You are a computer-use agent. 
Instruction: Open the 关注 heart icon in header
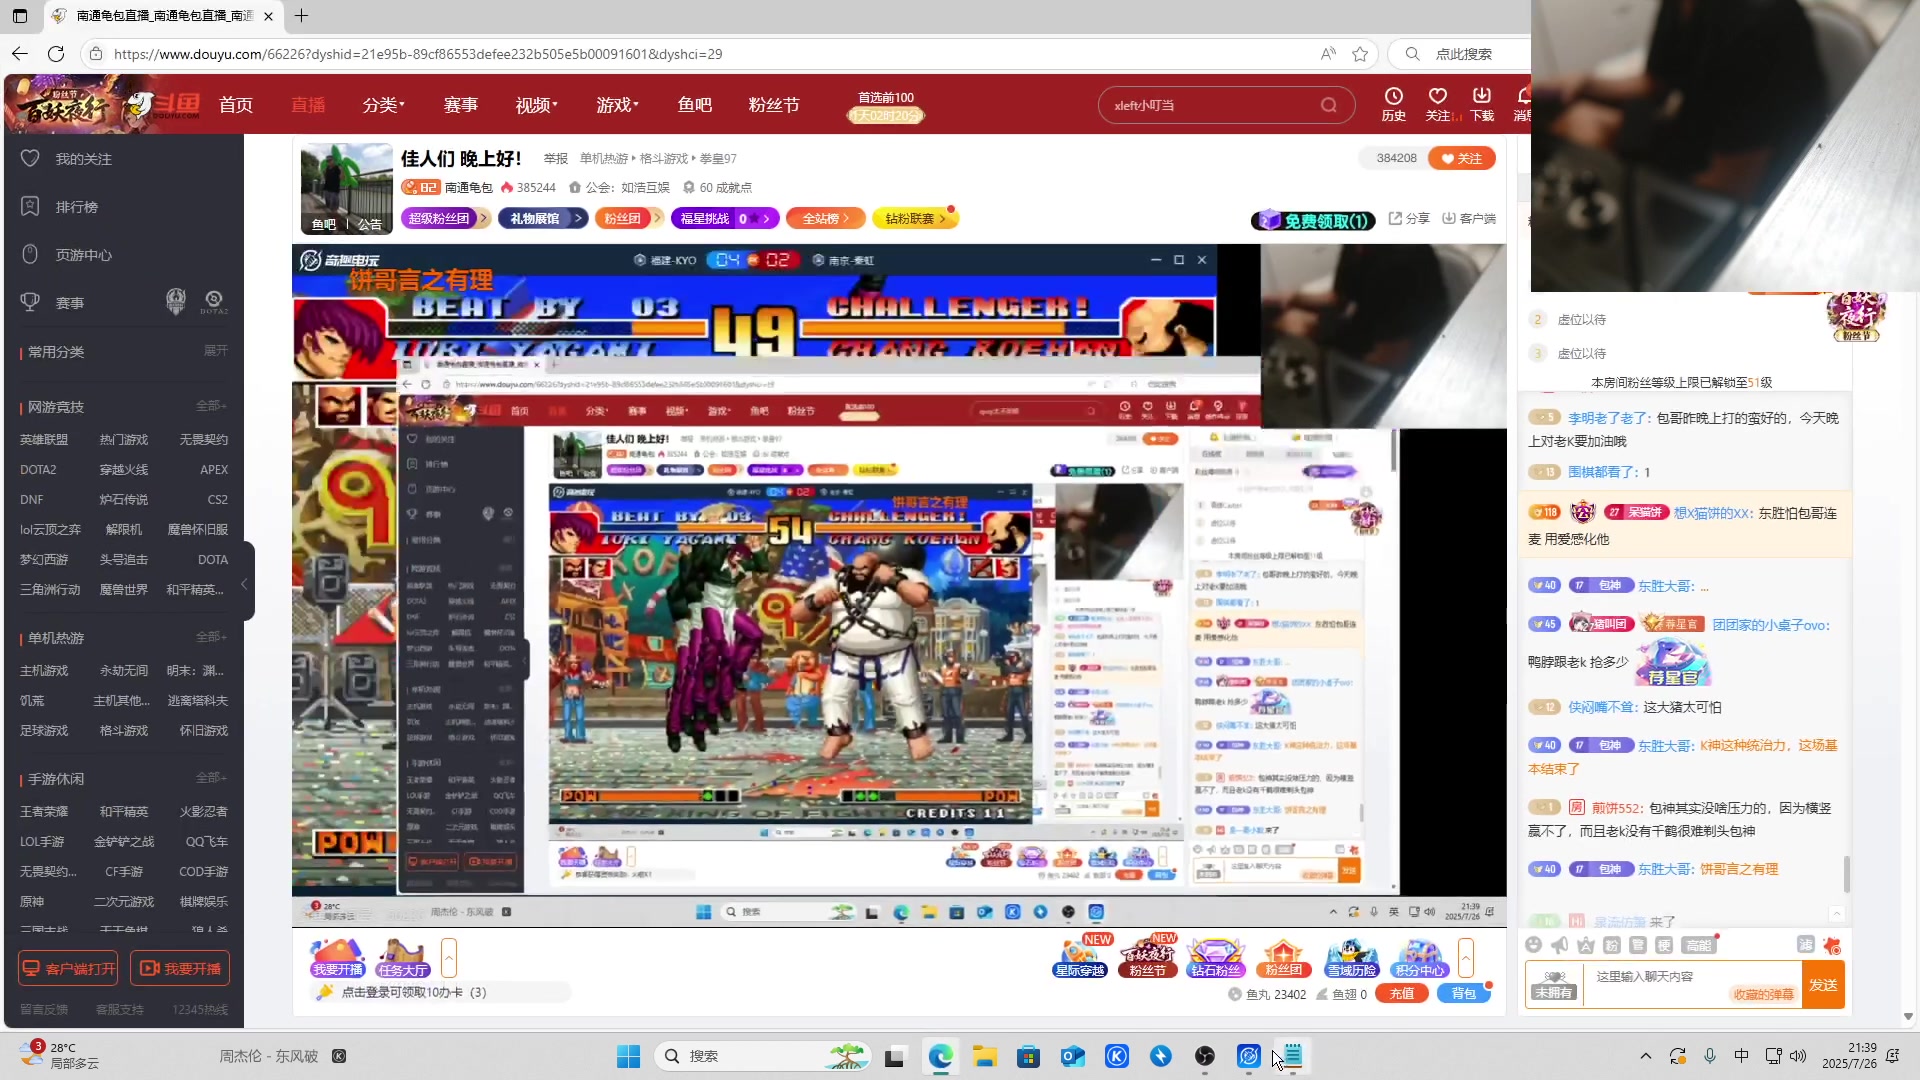[x=1438, y=104]
